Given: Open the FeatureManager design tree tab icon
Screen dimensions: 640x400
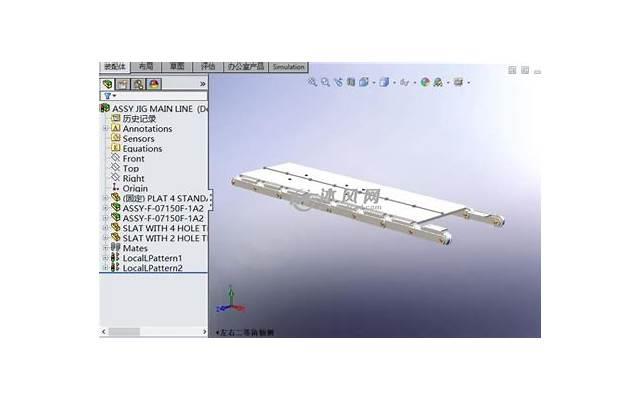Looking at the screenshot, I should 107,84.
